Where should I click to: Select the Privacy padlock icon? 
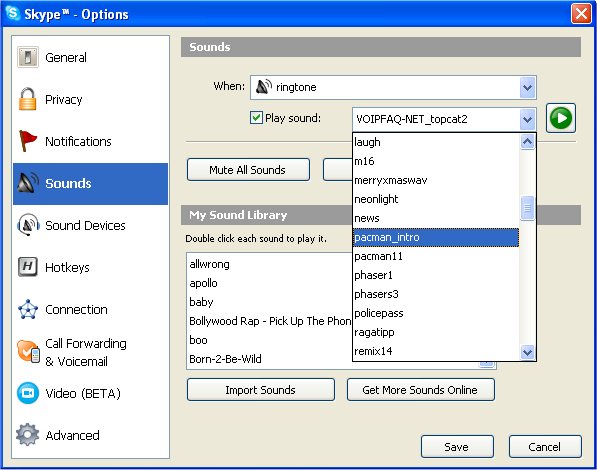(27, 99)
